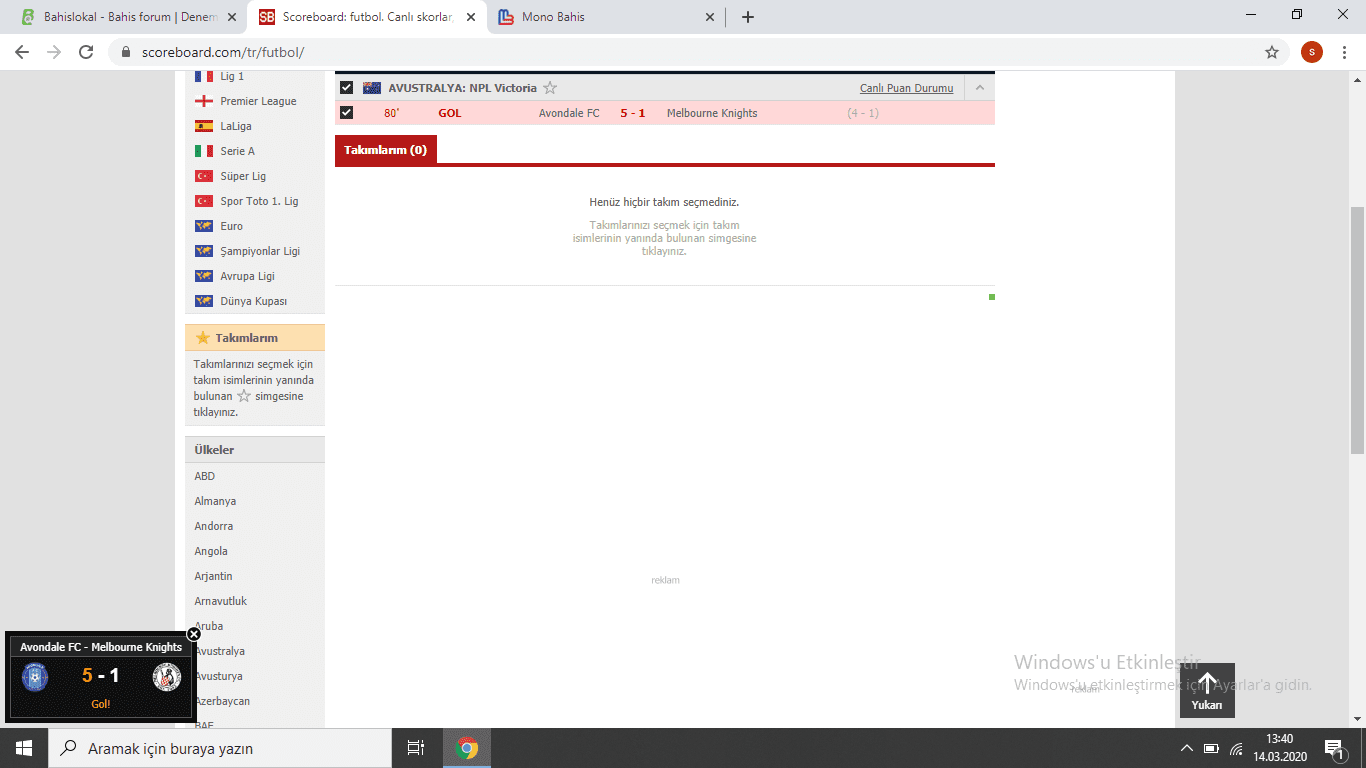Click the gold star in Takımlarım header
This screenshot has width=1366, height=768.
pyautogui.click(x=203, y=338)
